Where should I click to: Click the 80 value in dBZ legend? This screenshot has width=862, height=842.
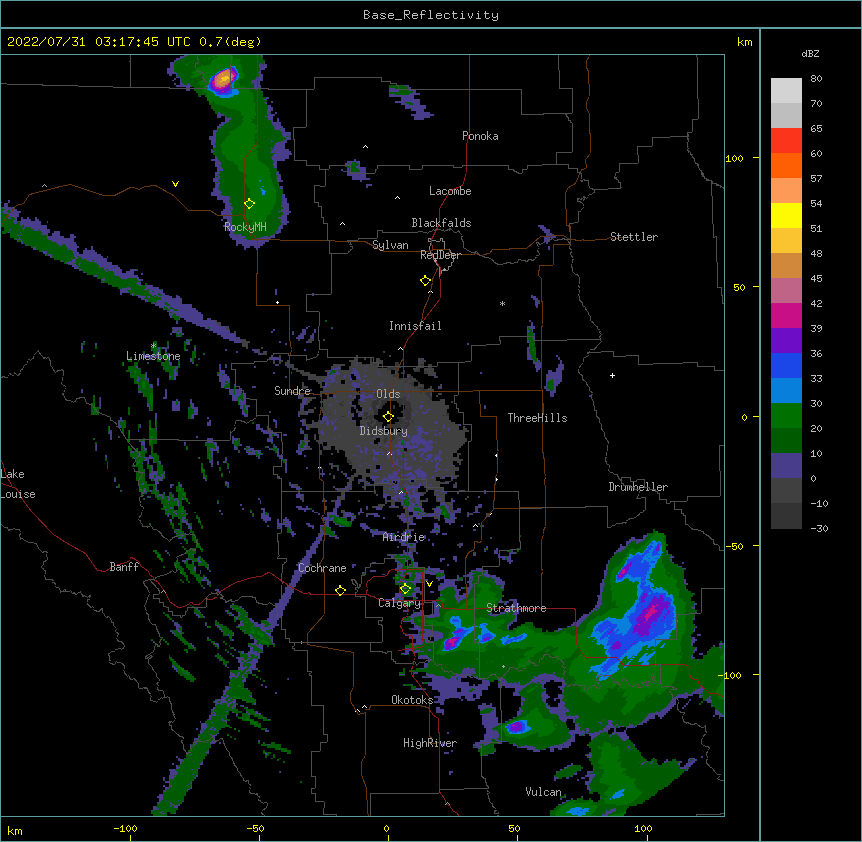click(816, 79)
